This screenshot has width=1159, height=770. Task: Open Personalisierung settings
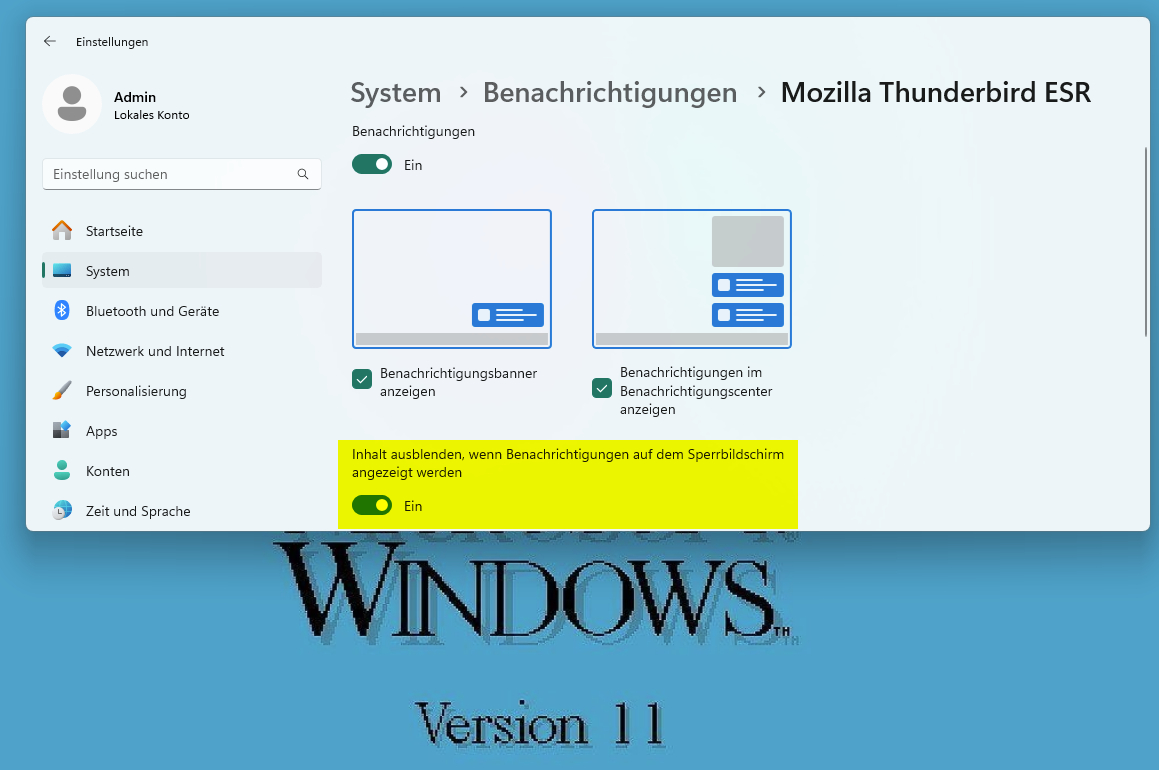click(x=182, y=391)
